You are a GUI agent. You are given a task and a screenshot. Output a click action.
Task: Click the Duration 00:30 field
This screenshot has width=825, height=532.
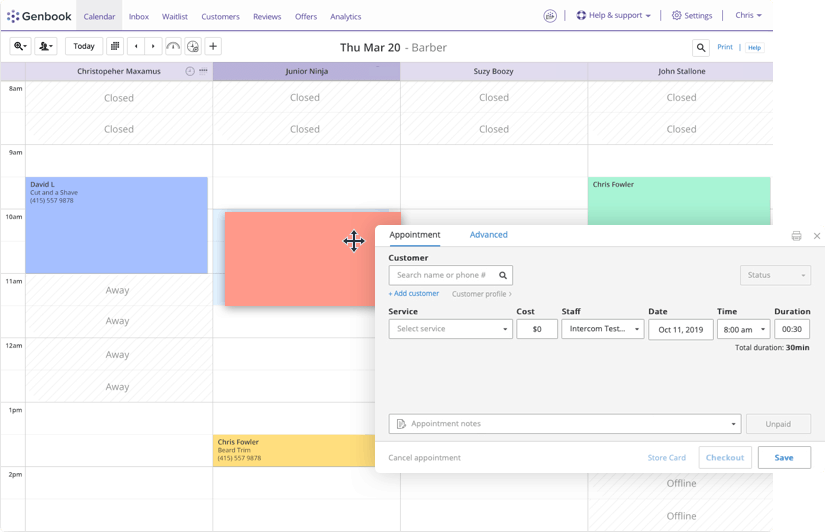click(792, 329)
